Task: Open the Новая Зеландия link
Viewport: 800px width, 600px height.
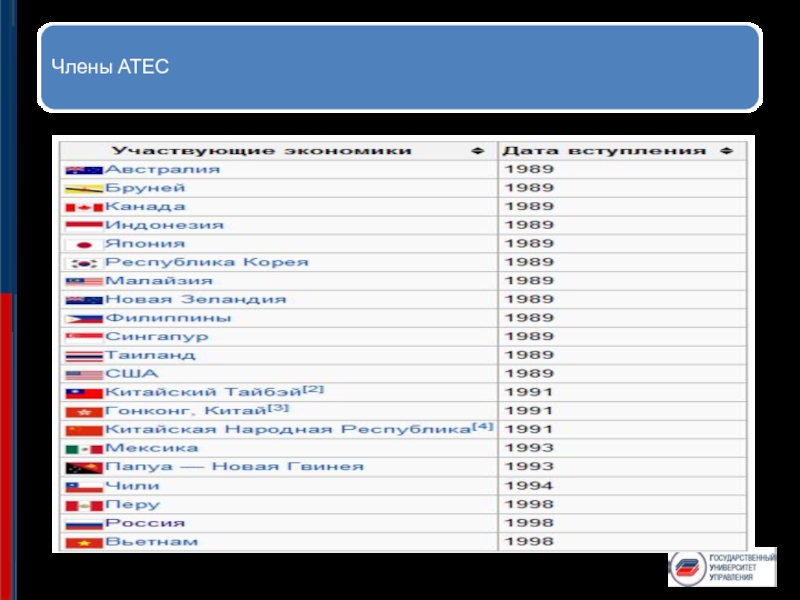Action: pos(195,299)
